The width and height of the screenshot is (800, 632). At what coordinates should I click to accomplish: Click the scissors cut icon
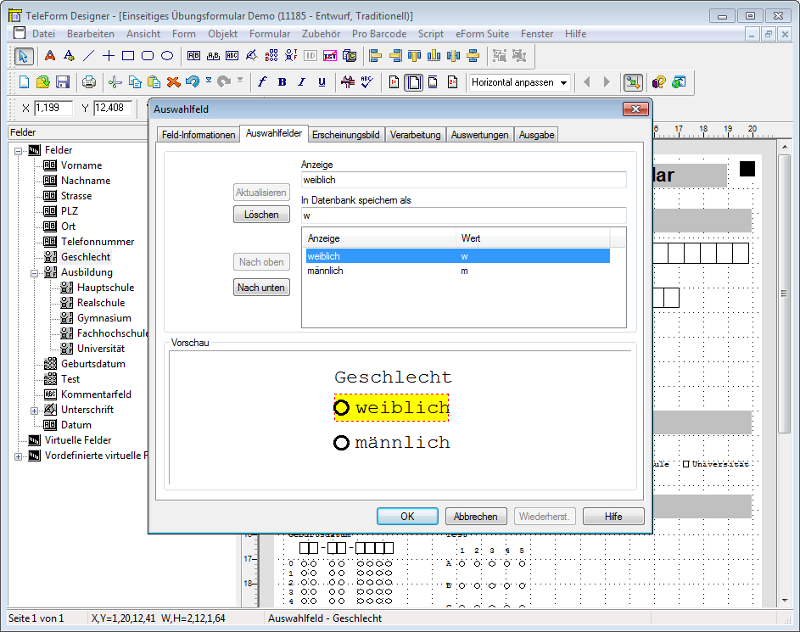pos(115,82)
